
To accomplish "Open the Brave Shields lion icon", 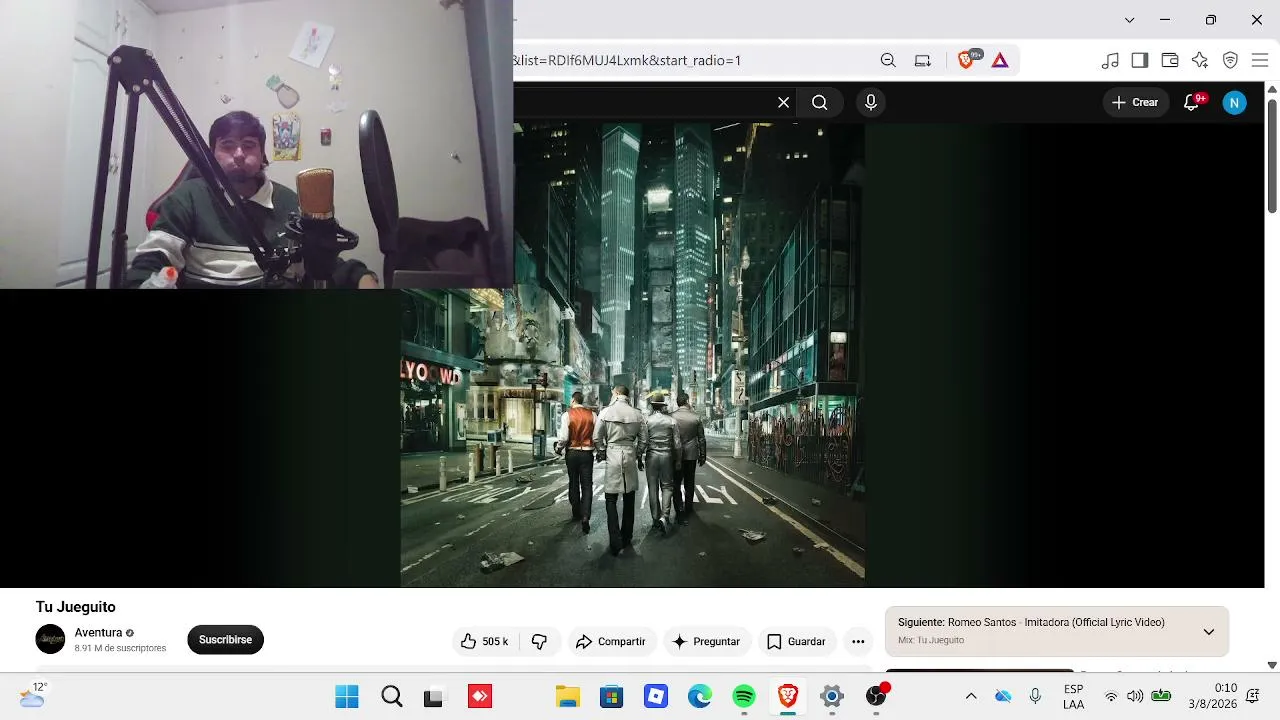I will coord(967,60).
